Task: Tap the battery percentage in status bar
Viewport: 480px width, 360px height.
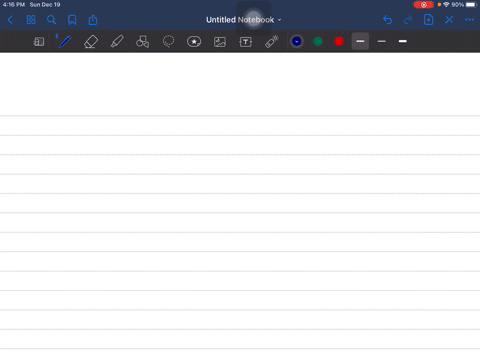Action: tap(458, 5)
